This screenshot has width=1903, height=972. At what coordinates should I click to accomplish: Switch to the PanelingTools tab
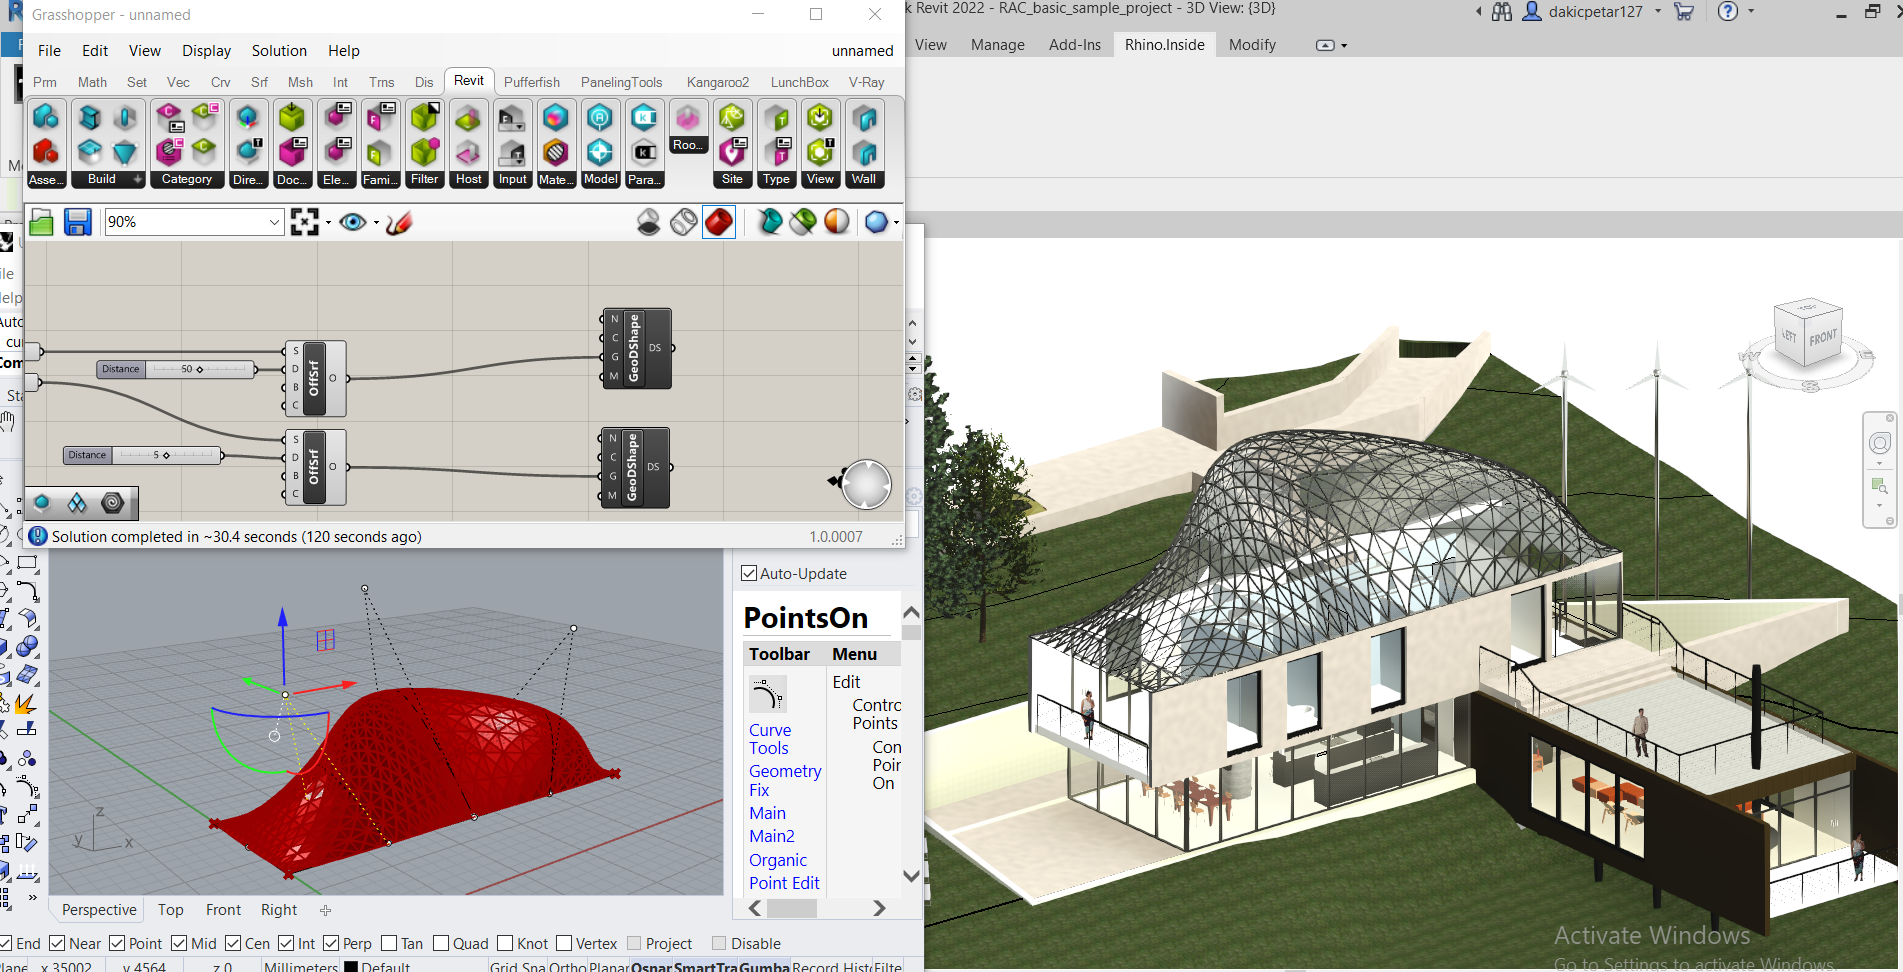click(x=622, y=82)
